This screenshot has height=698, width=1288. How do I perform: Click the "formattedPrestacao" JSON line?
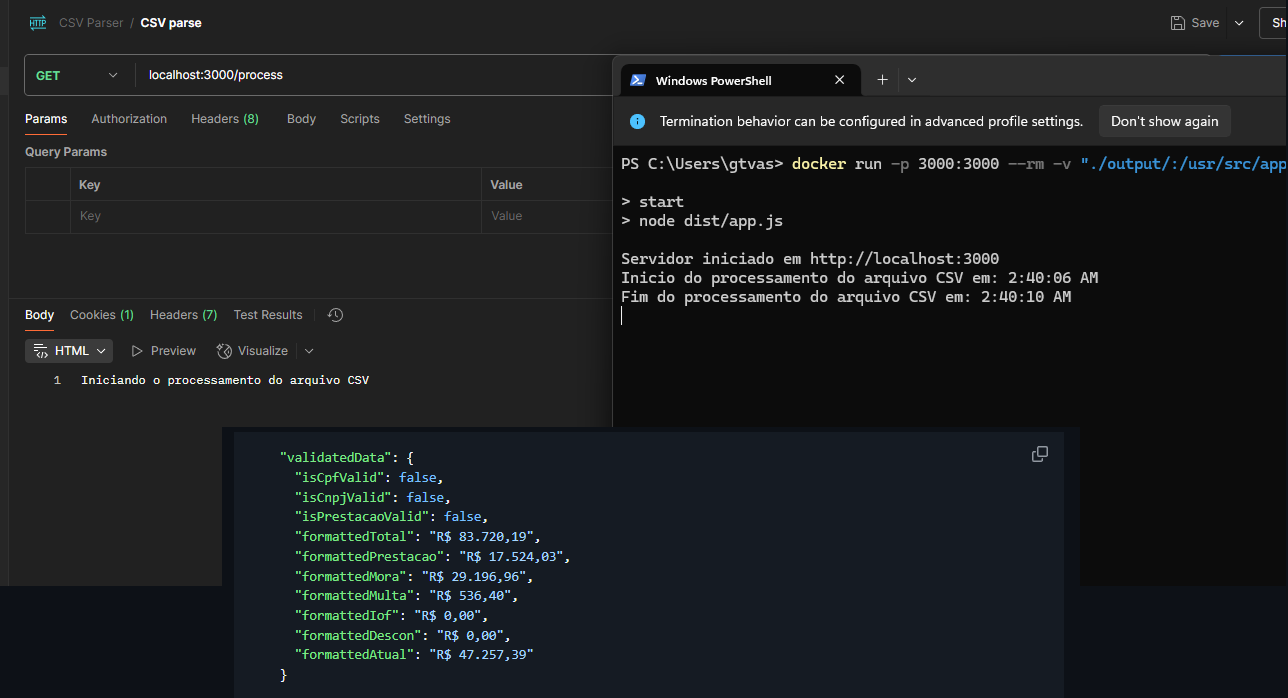coord(432,556)
